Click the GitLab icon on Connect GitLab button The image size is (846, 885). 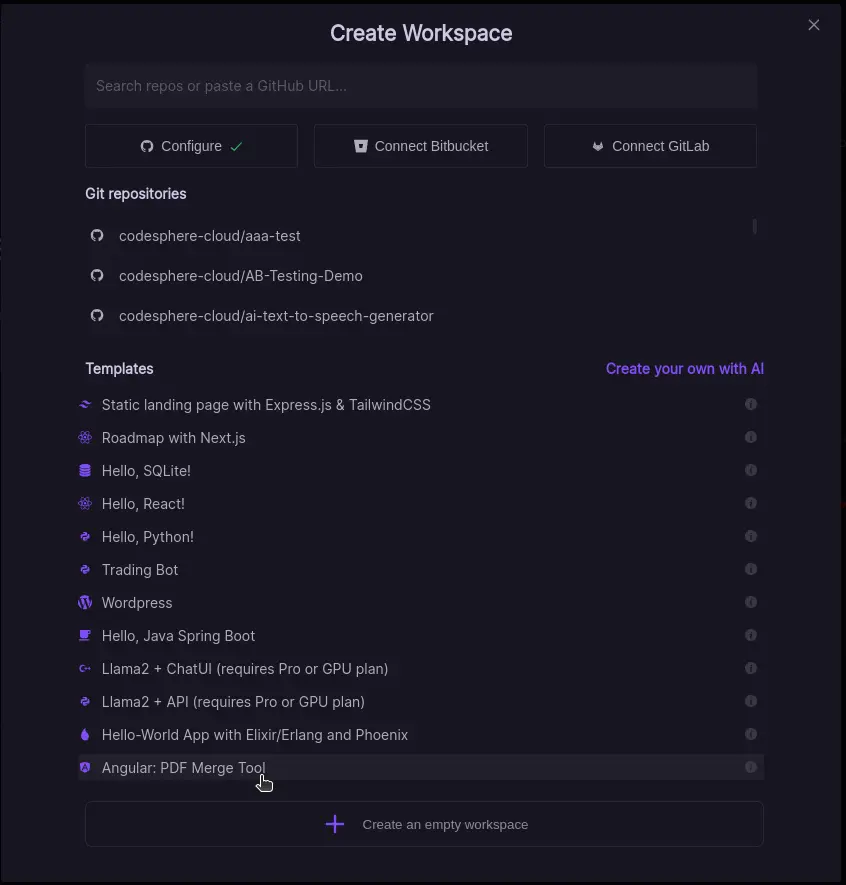tap(597, 146)
